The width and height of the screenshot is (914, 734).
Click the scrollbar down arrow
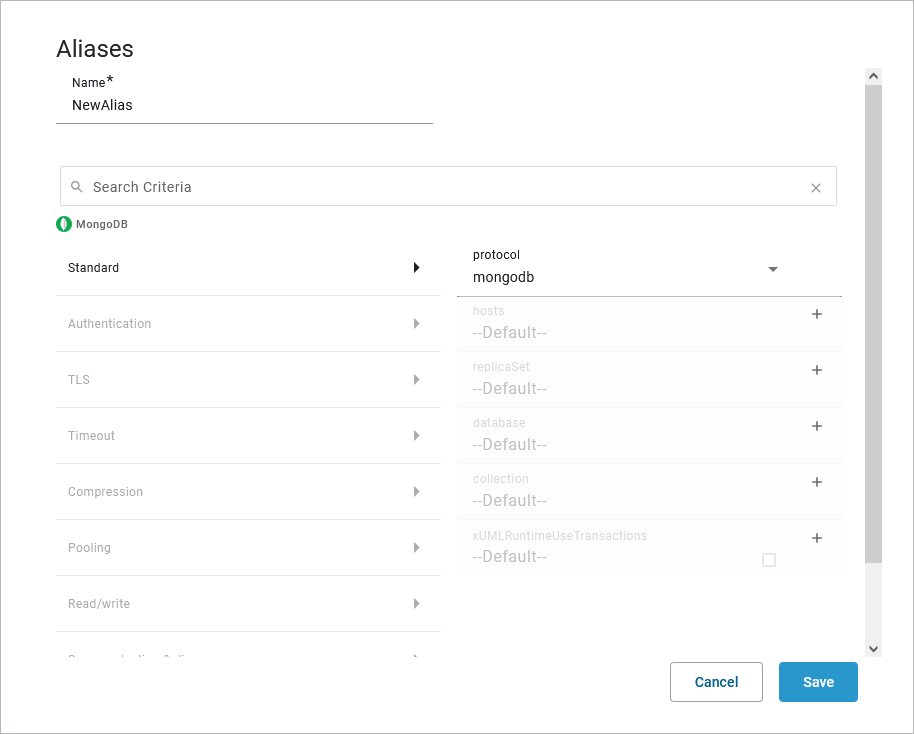(873, 648)
